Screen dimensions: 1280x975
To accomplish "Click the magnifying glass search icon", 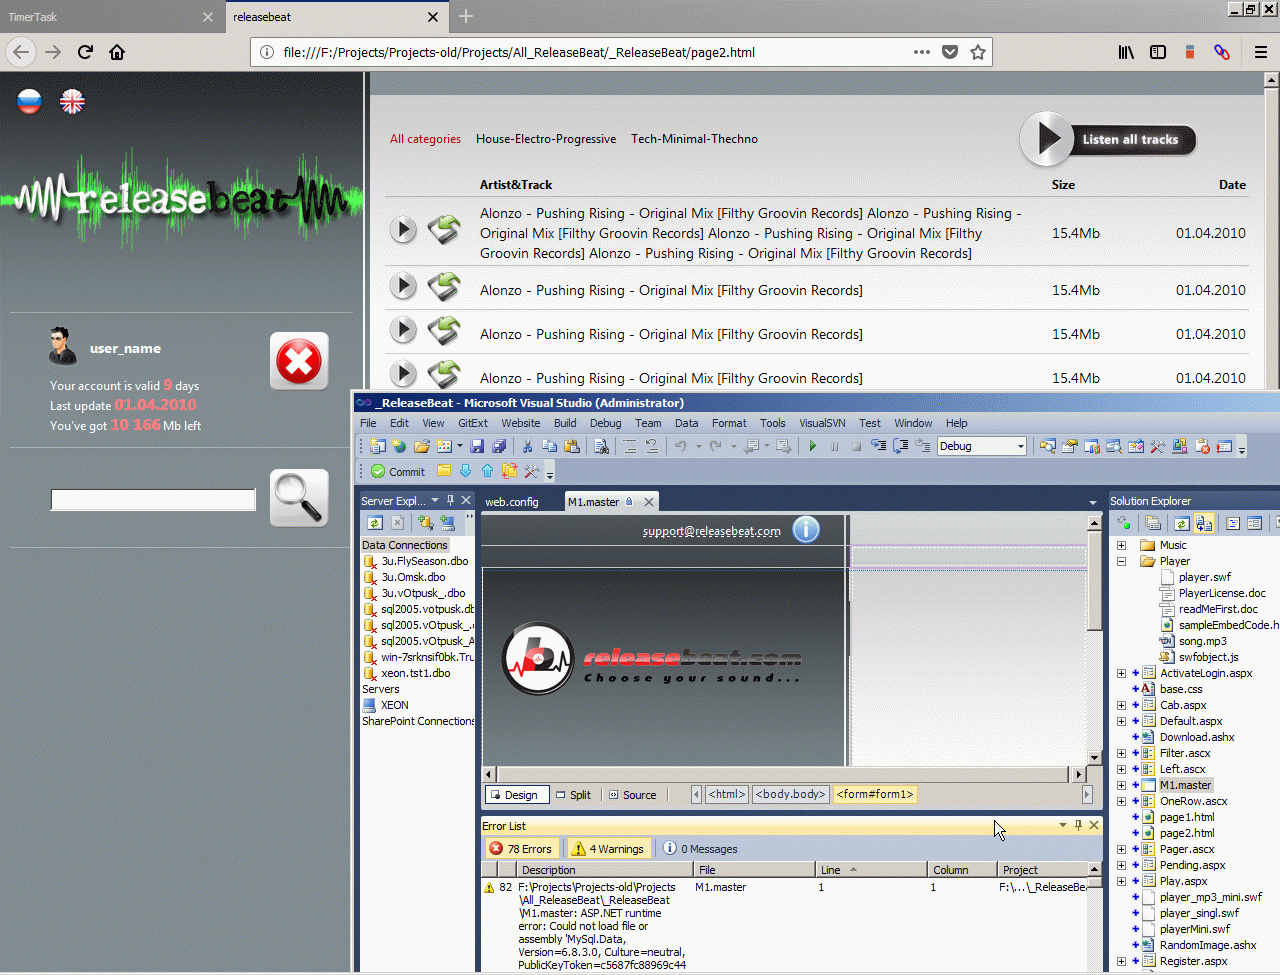I will coord(299,498).
